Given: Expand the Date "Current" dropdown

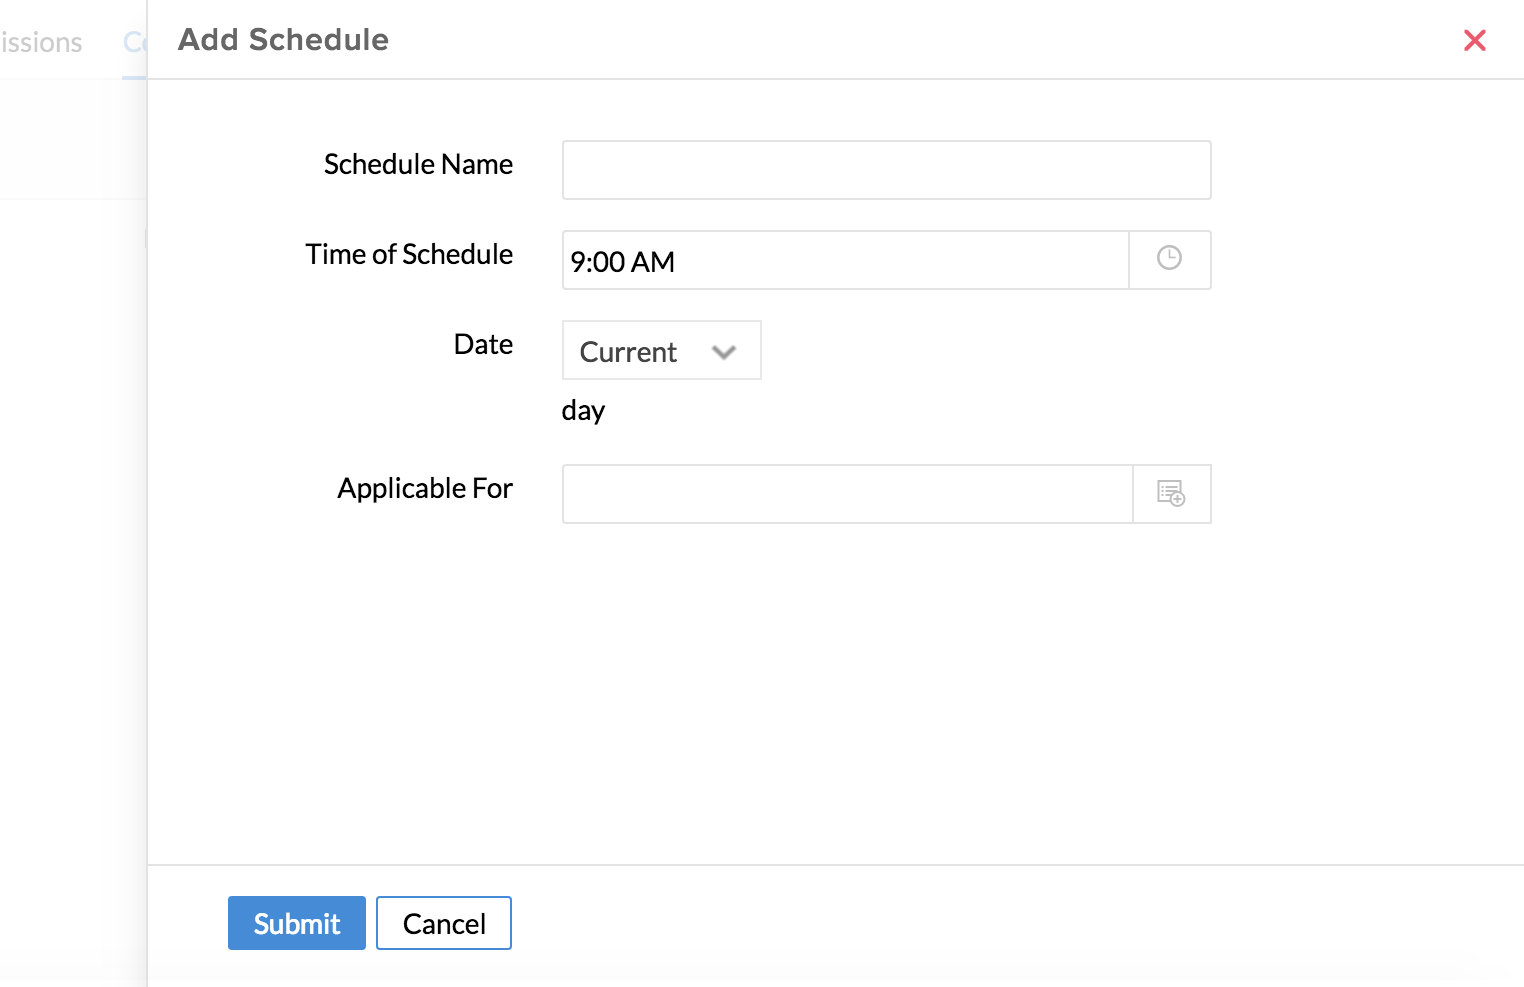Looking at the screenshot, I should point(660,351).
